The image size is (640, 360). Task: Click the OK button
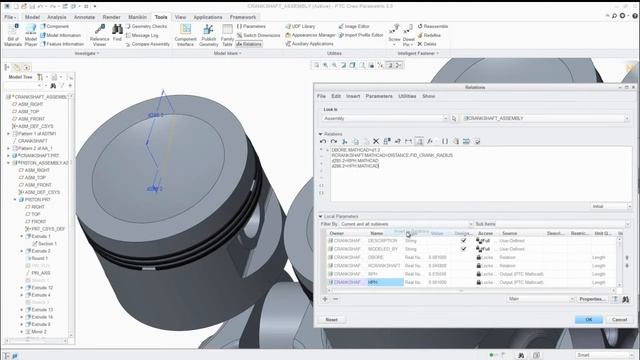tap(589, 320)
